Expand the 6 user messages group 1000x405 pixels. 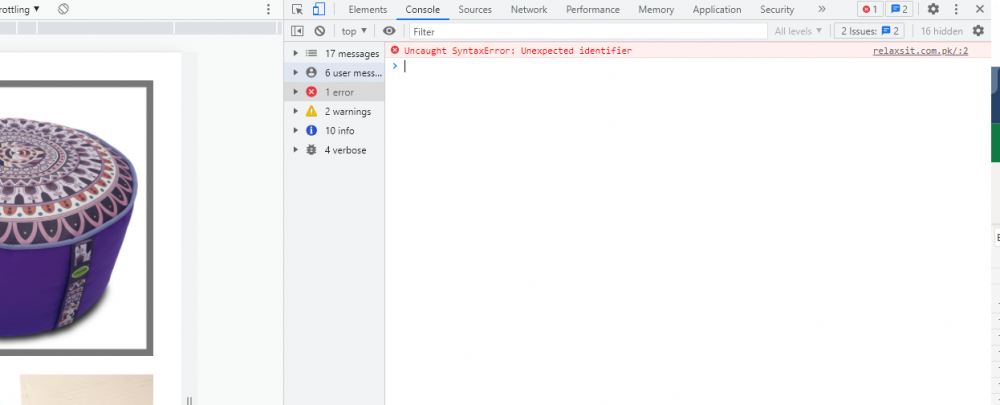295,73
